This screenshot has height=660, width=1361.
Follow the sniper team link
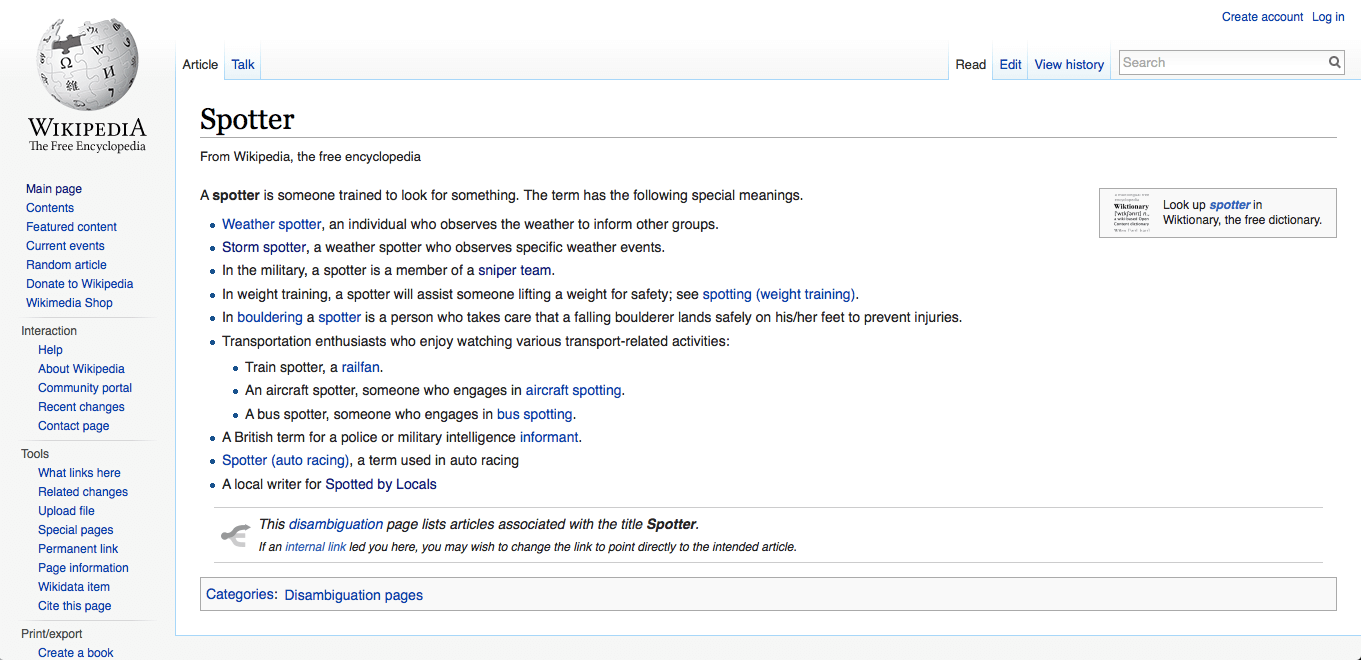click(515, 270)
